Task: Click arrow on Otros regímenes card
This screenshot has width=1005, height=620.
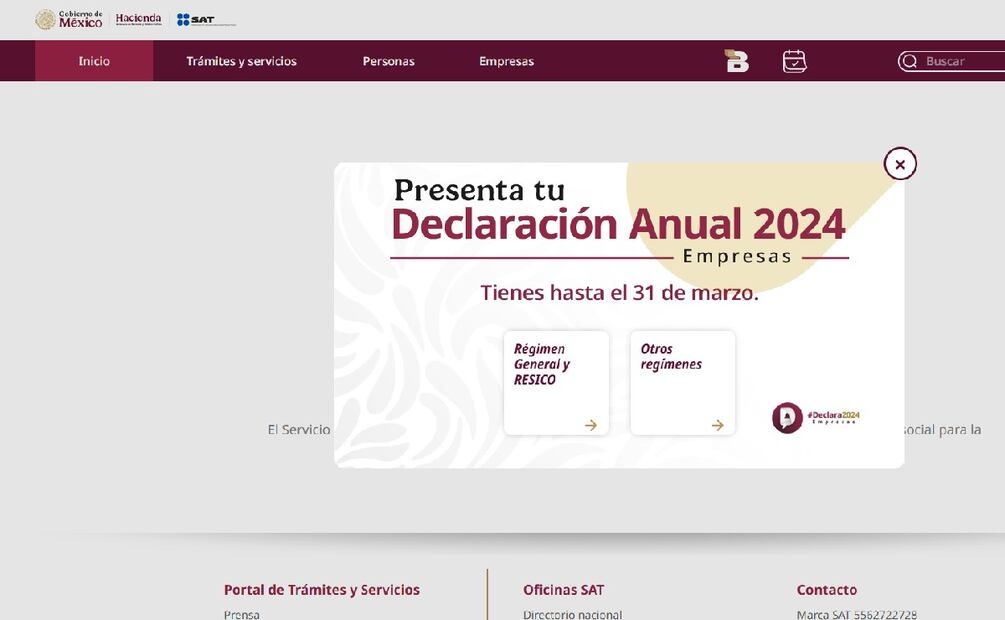Action: point(717,425)
